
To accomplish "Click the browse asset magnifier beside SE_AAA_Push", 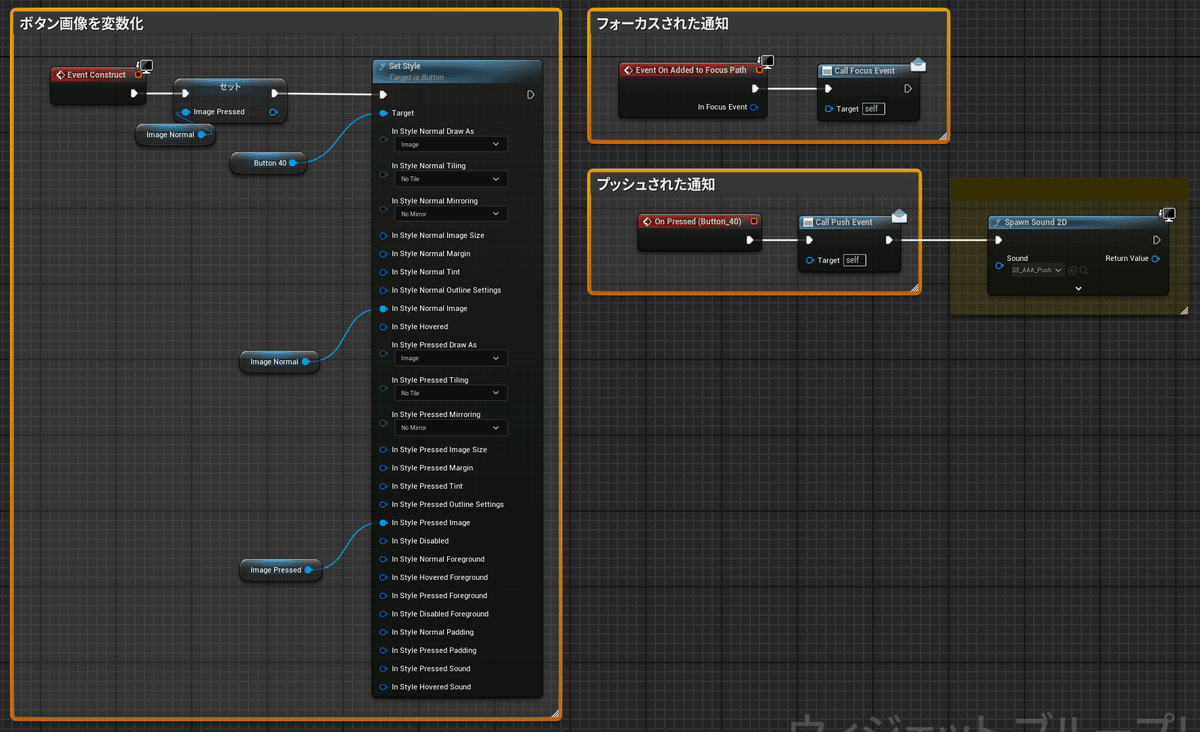I will pos(1084,270).
